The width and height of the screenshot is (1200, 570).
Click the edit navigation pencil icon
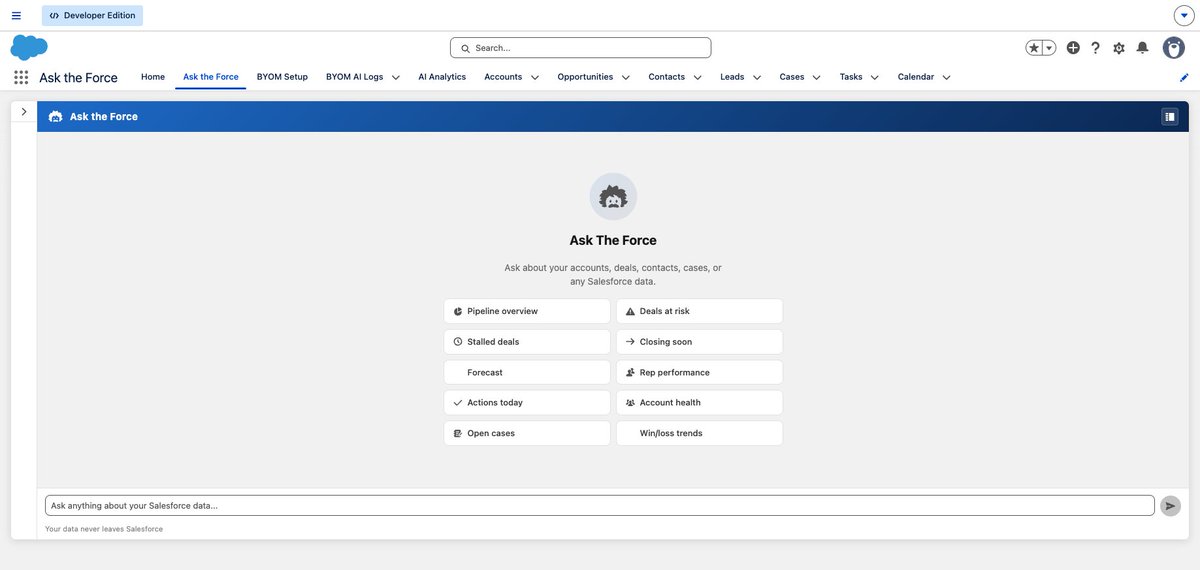pos(1184,77)
